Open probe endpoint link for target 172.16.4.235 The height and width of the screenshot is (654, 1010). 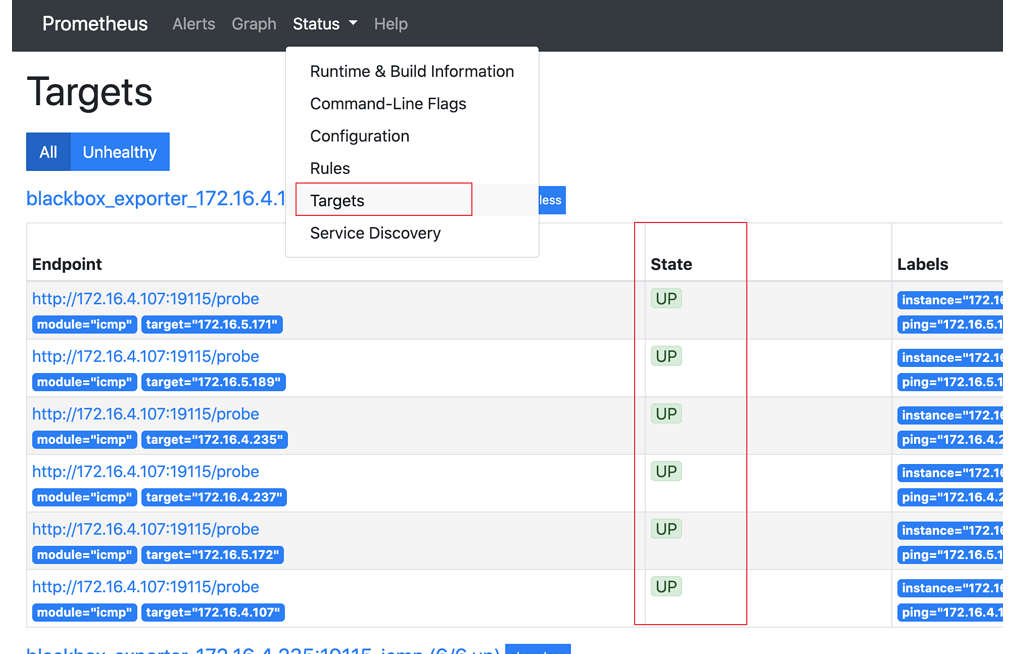pyautogui.click(x=145, y=414)
